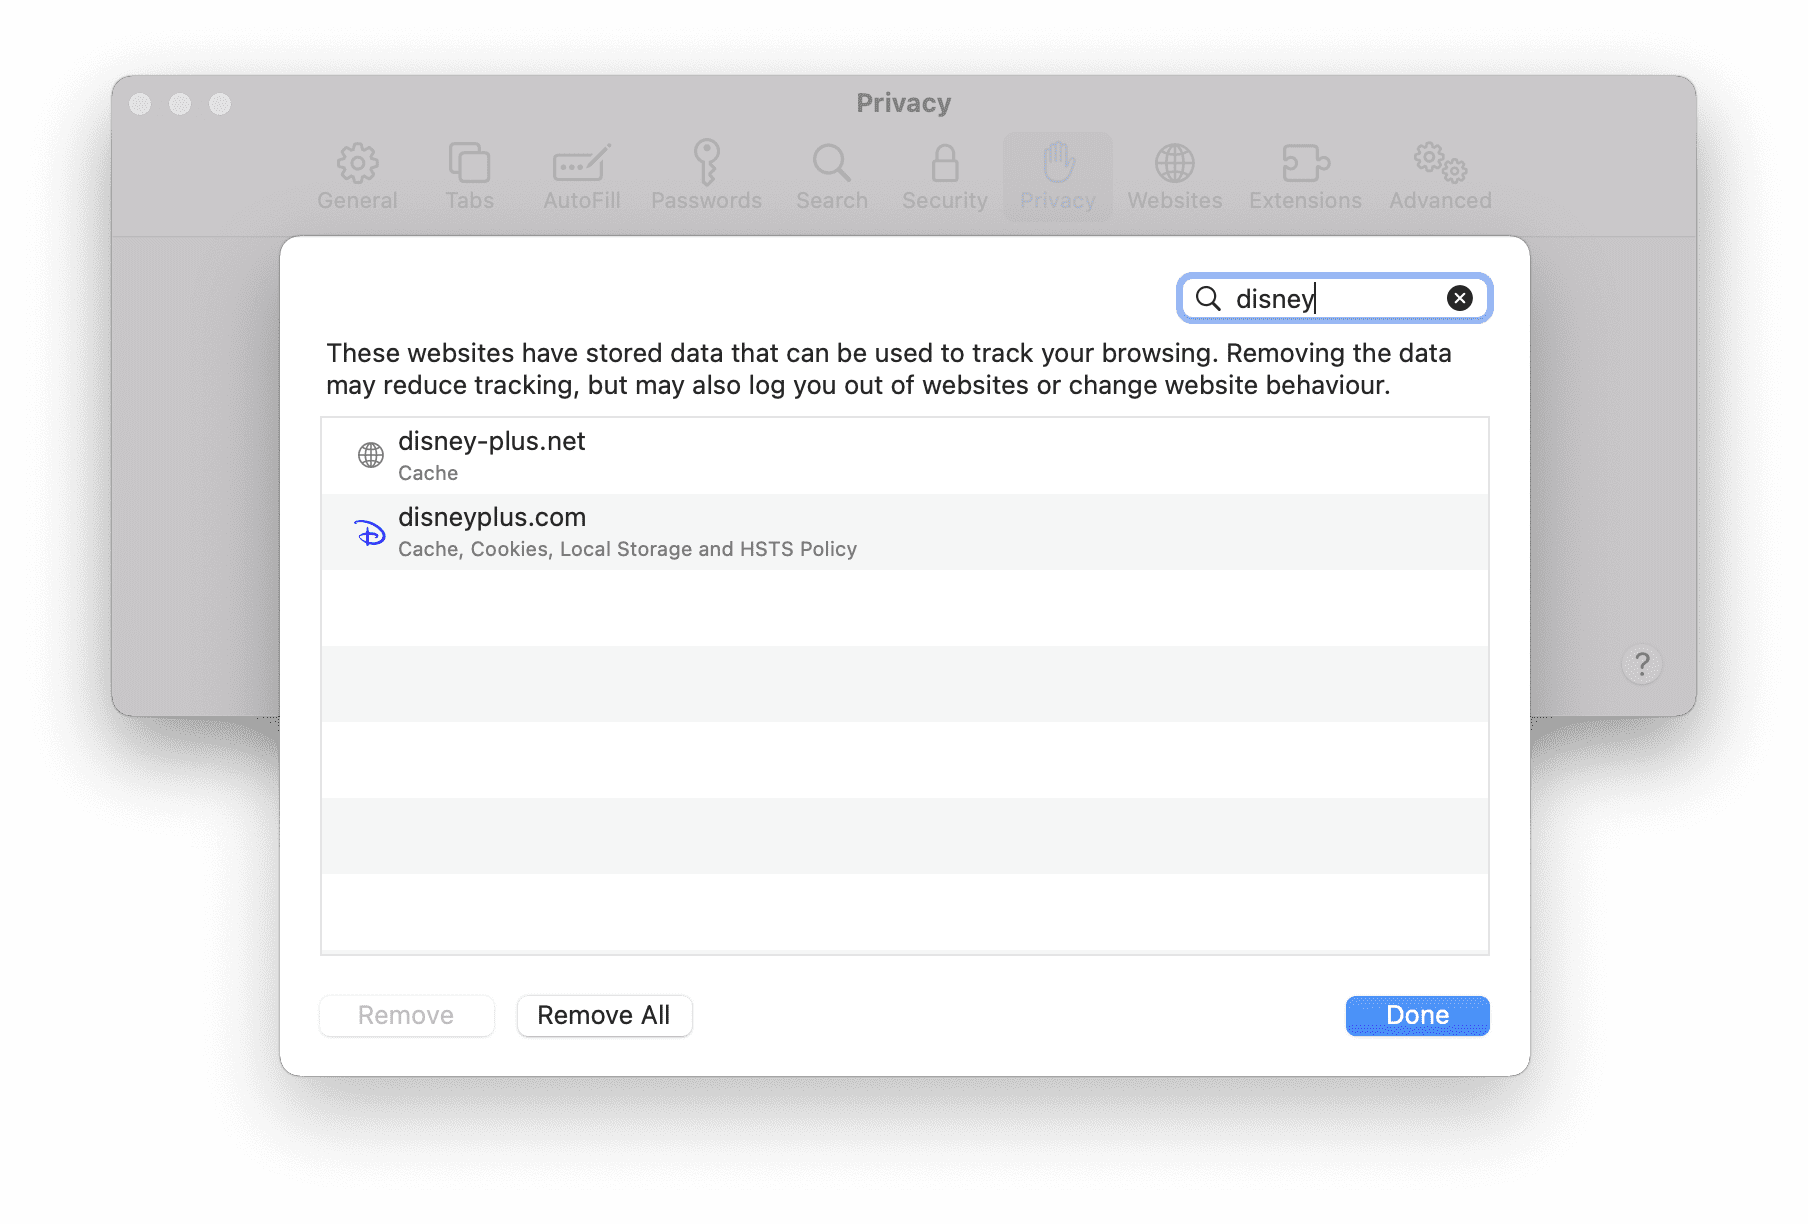Open the Passwords pane
The height and width of the screenshot is (1224, 1808).
coord(706,177)
